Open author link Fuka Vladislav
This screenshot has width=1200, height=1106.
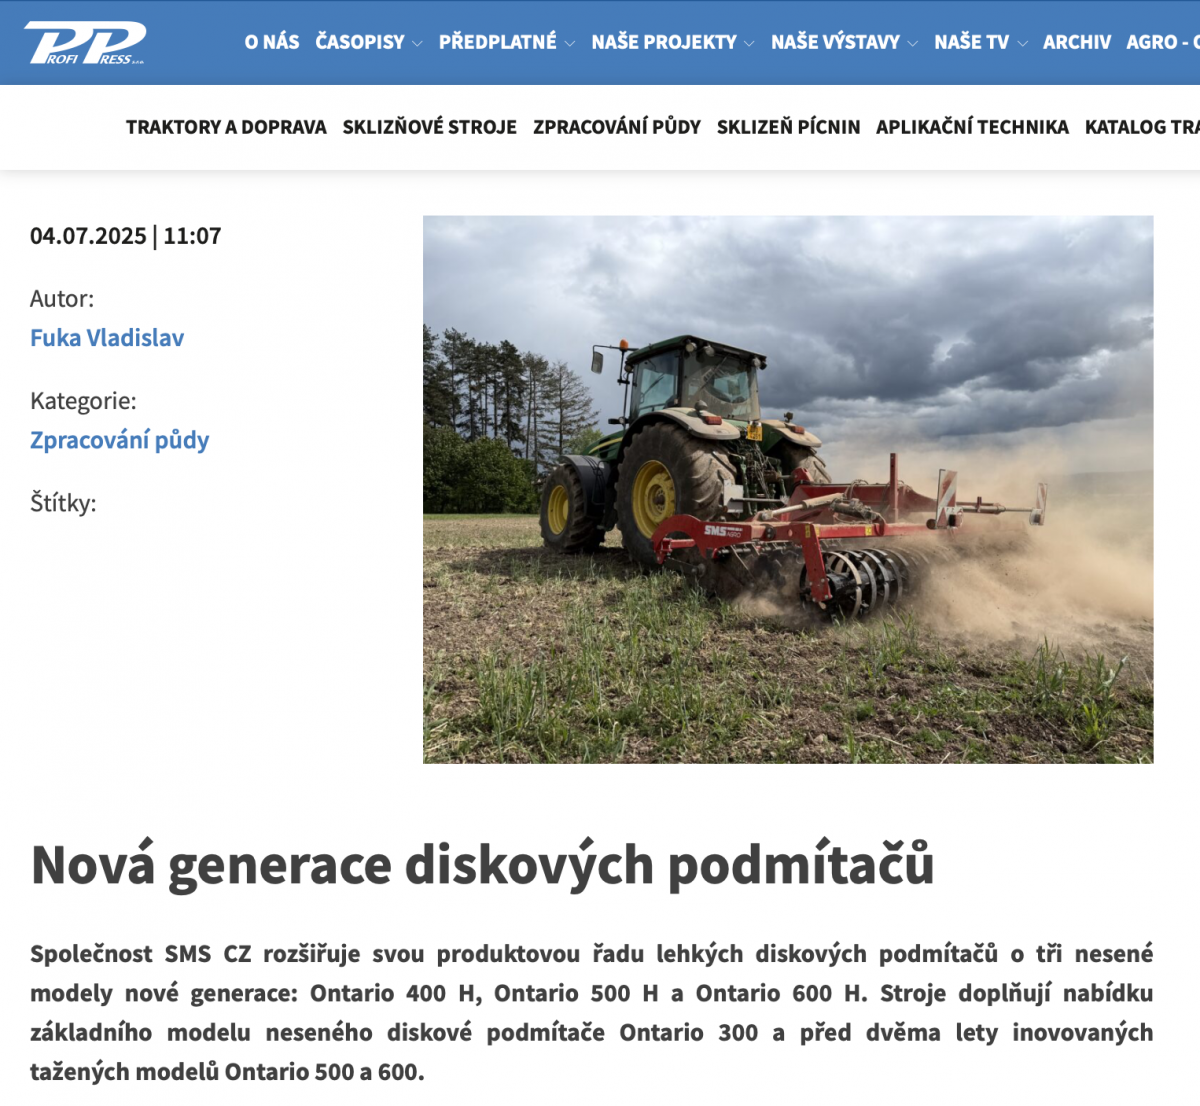point(107,338)
